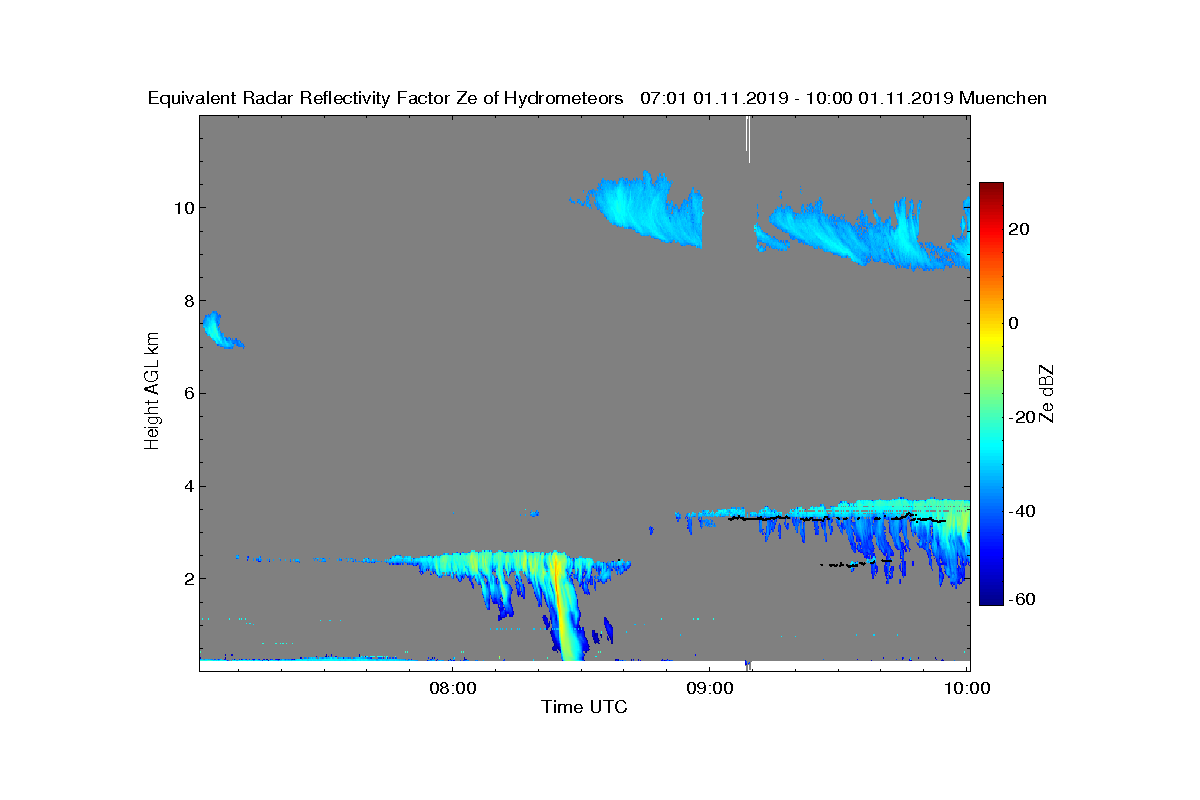Click the height tick label '4'

(x=188, y=486)
